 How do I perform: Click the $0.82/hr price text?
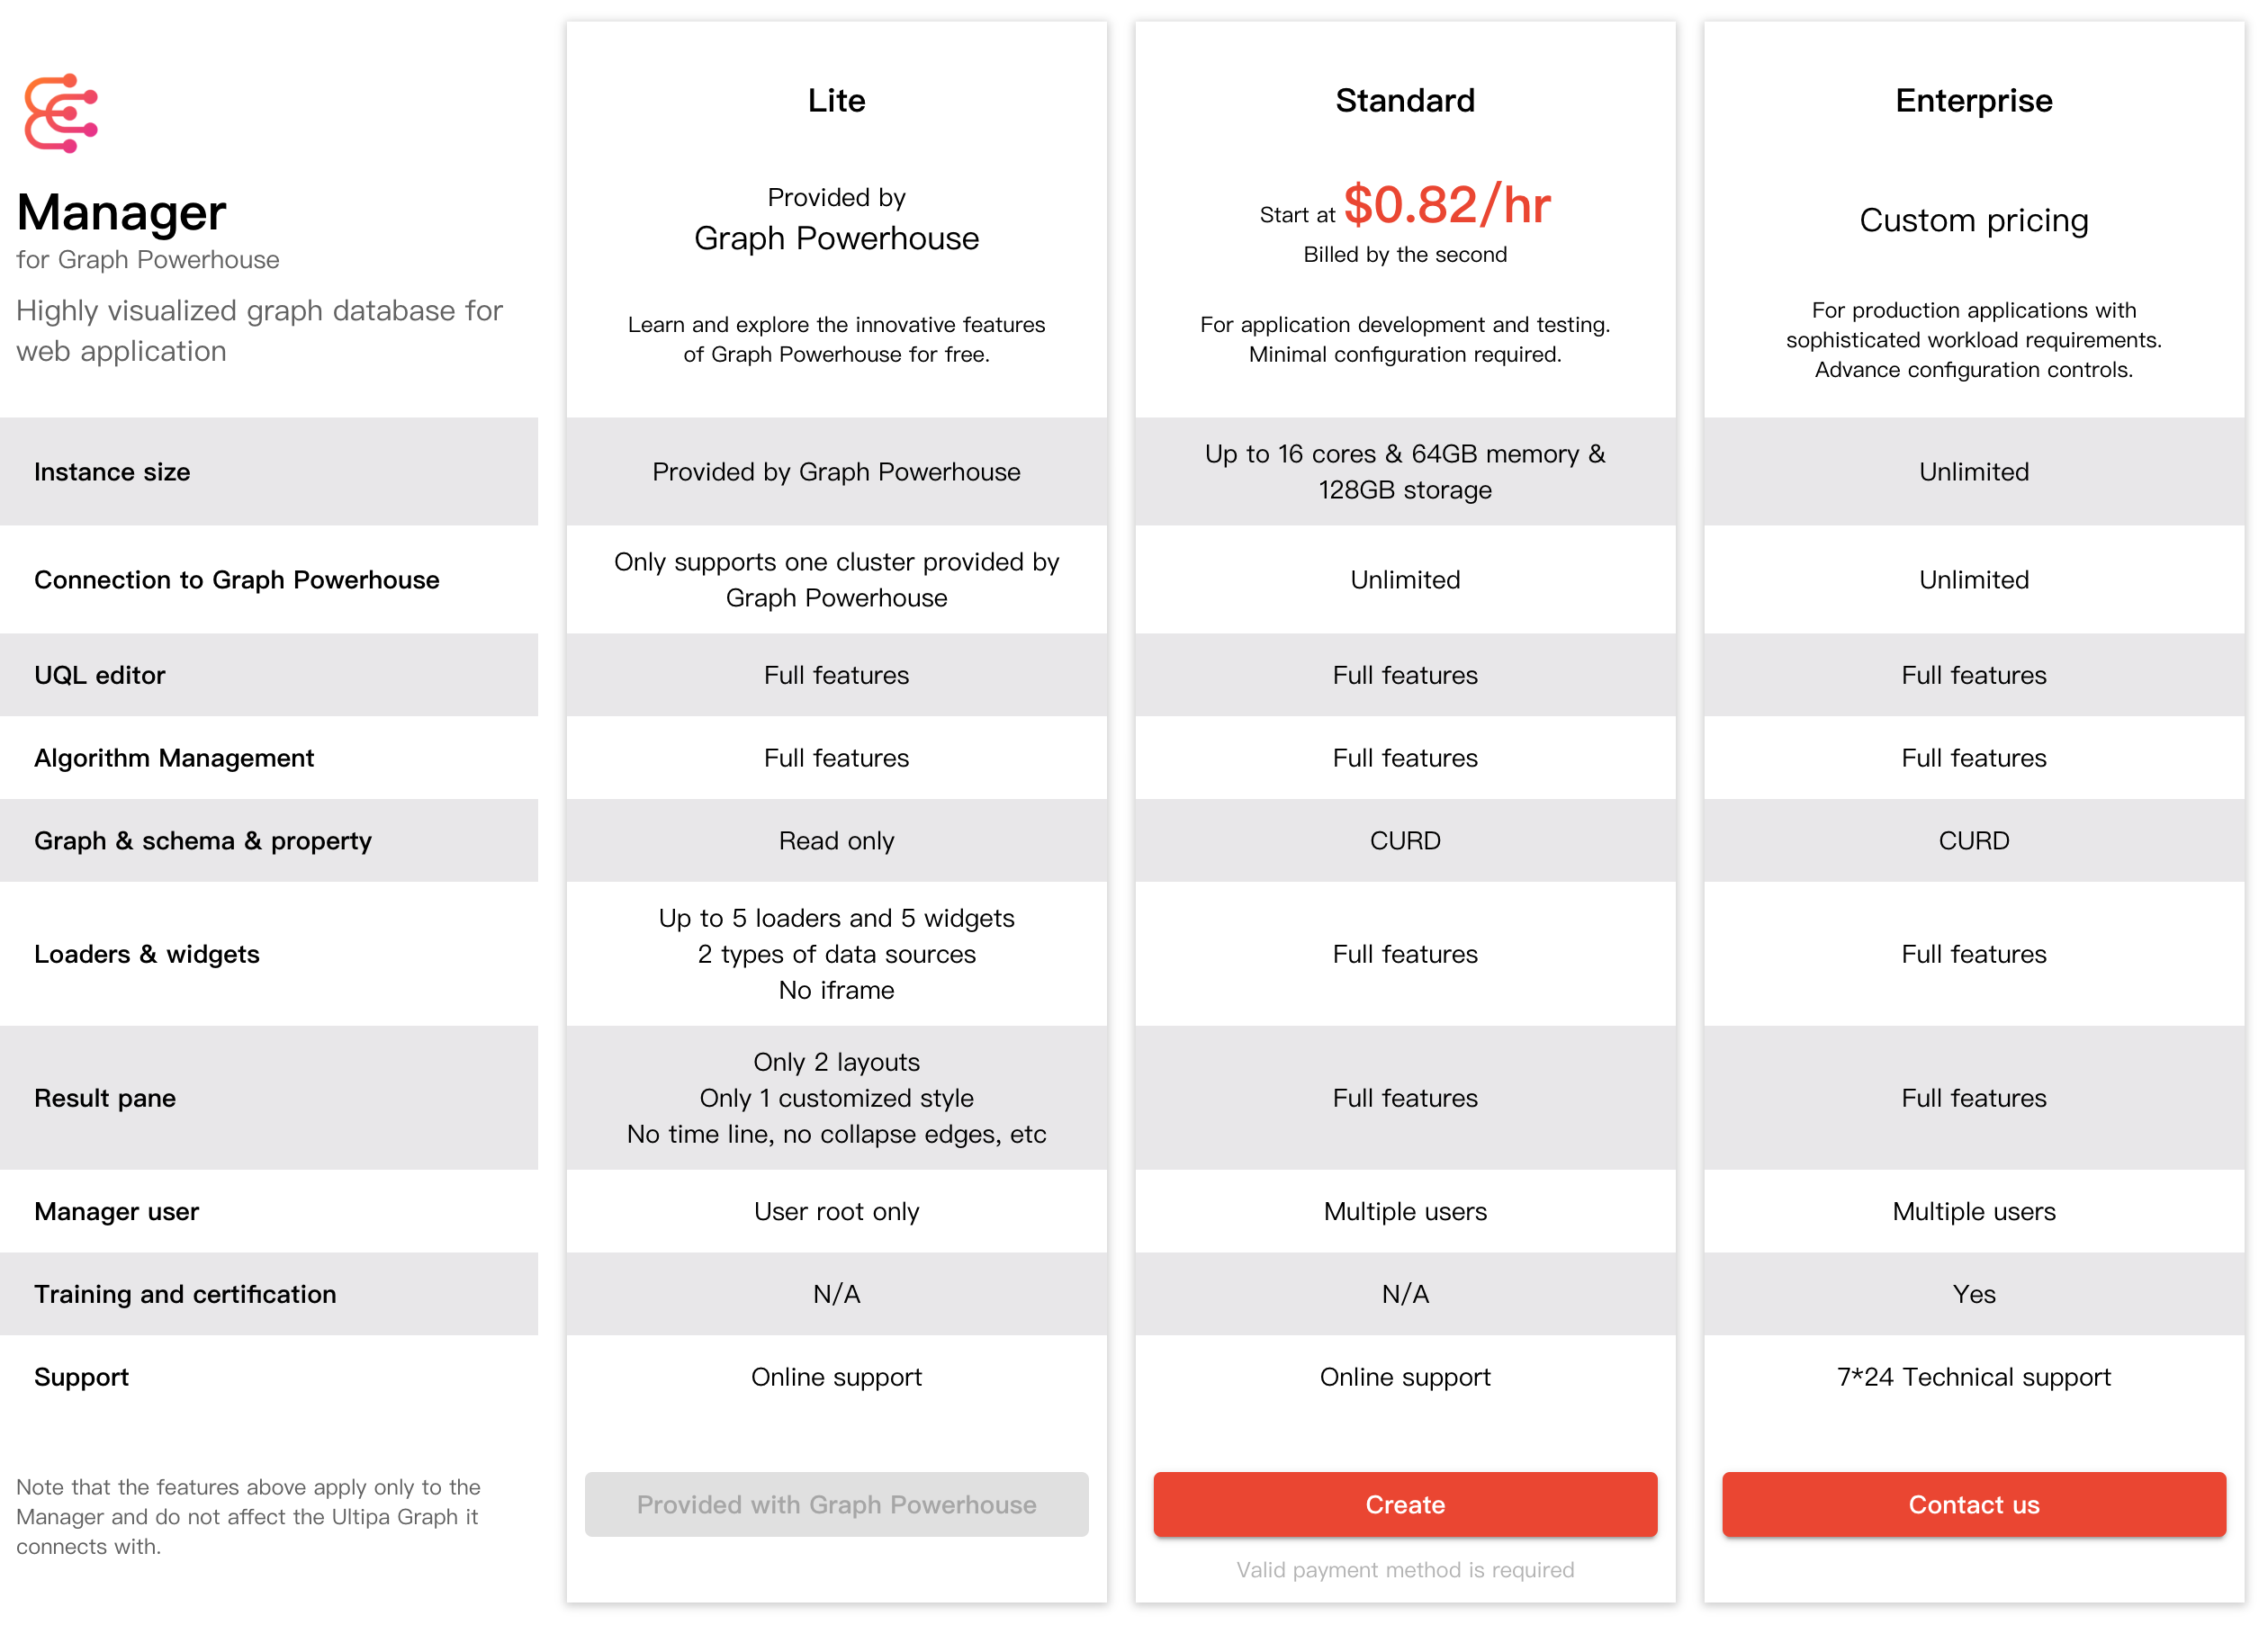click(x=1446, y=205)
